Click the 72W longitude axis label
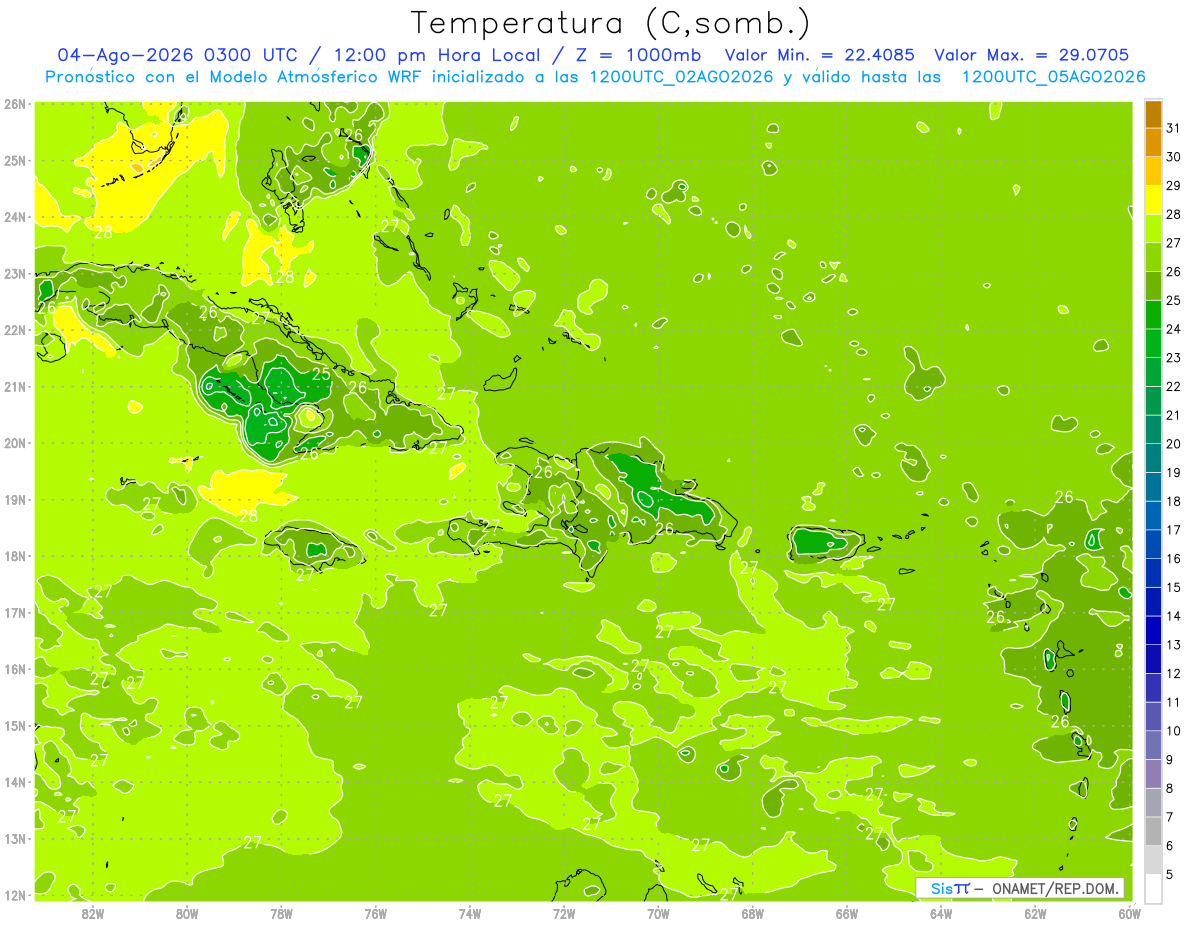 click(564, 913)
